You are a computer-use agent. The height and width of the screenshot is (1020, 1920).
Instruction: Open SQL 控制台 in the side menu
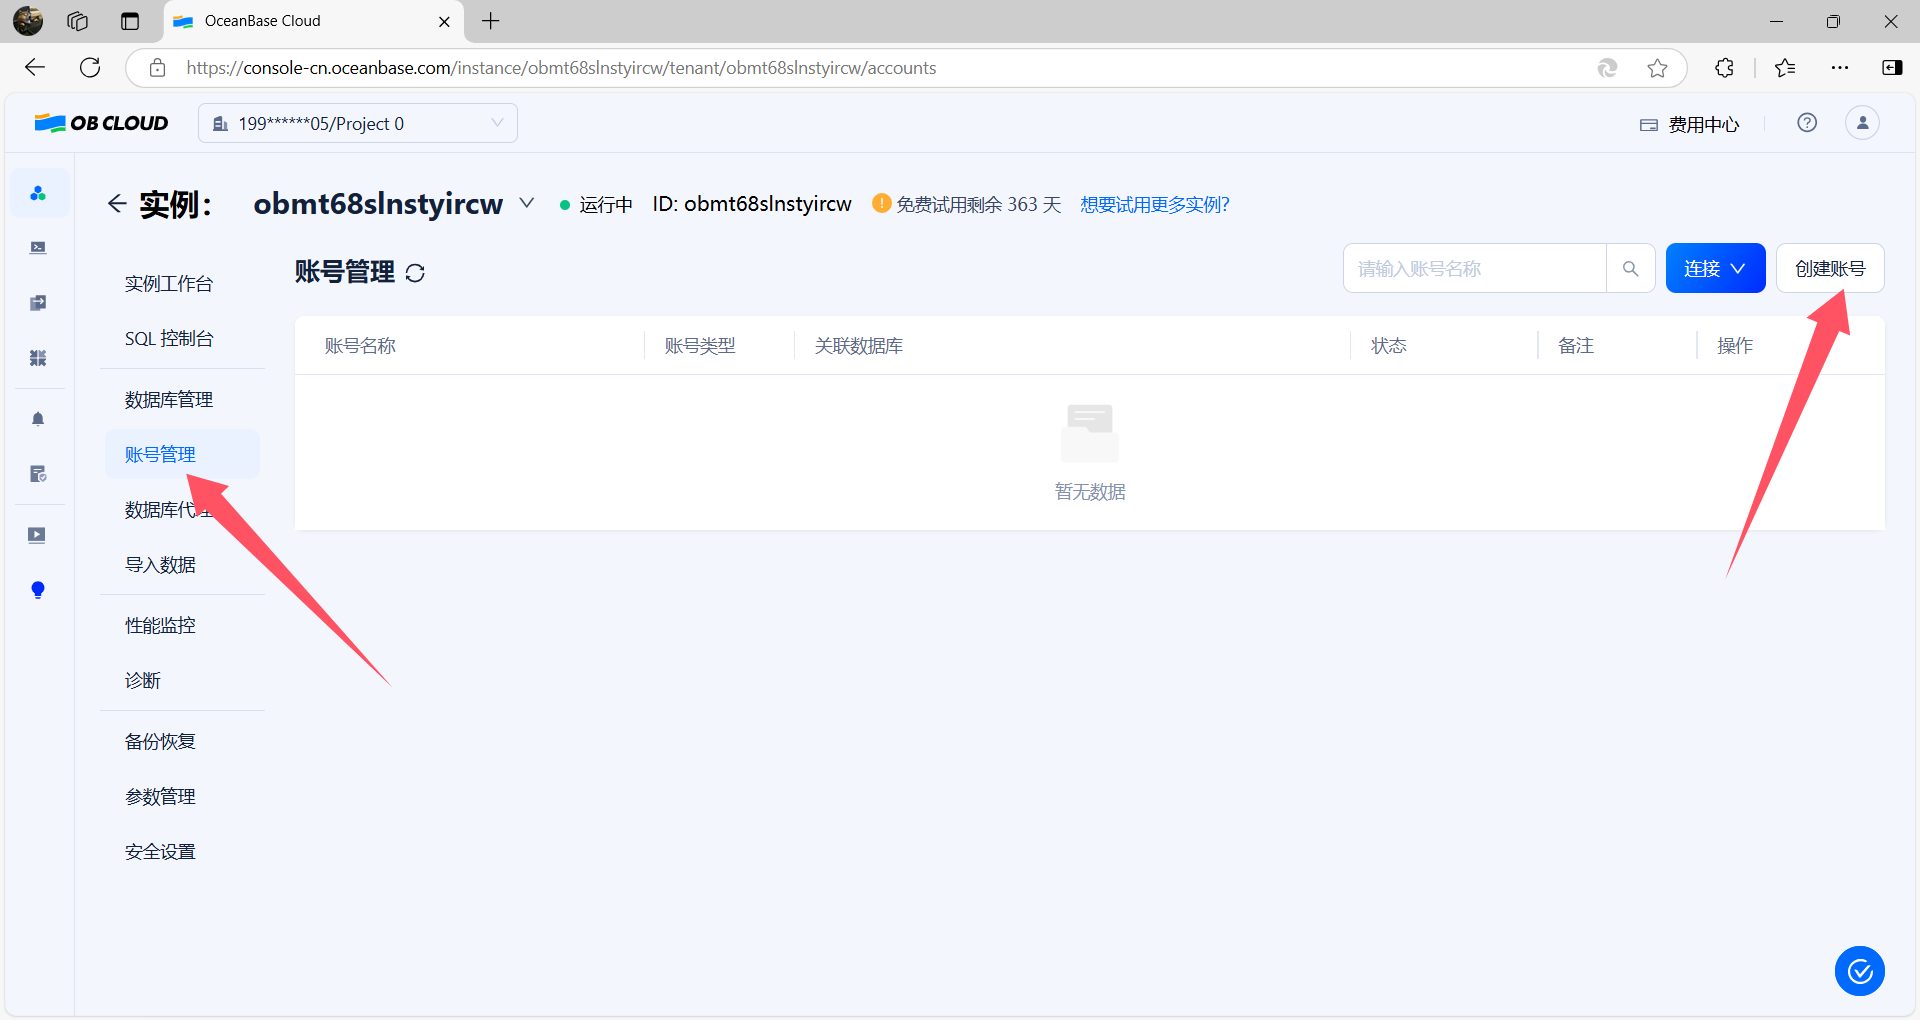point(169,339)
